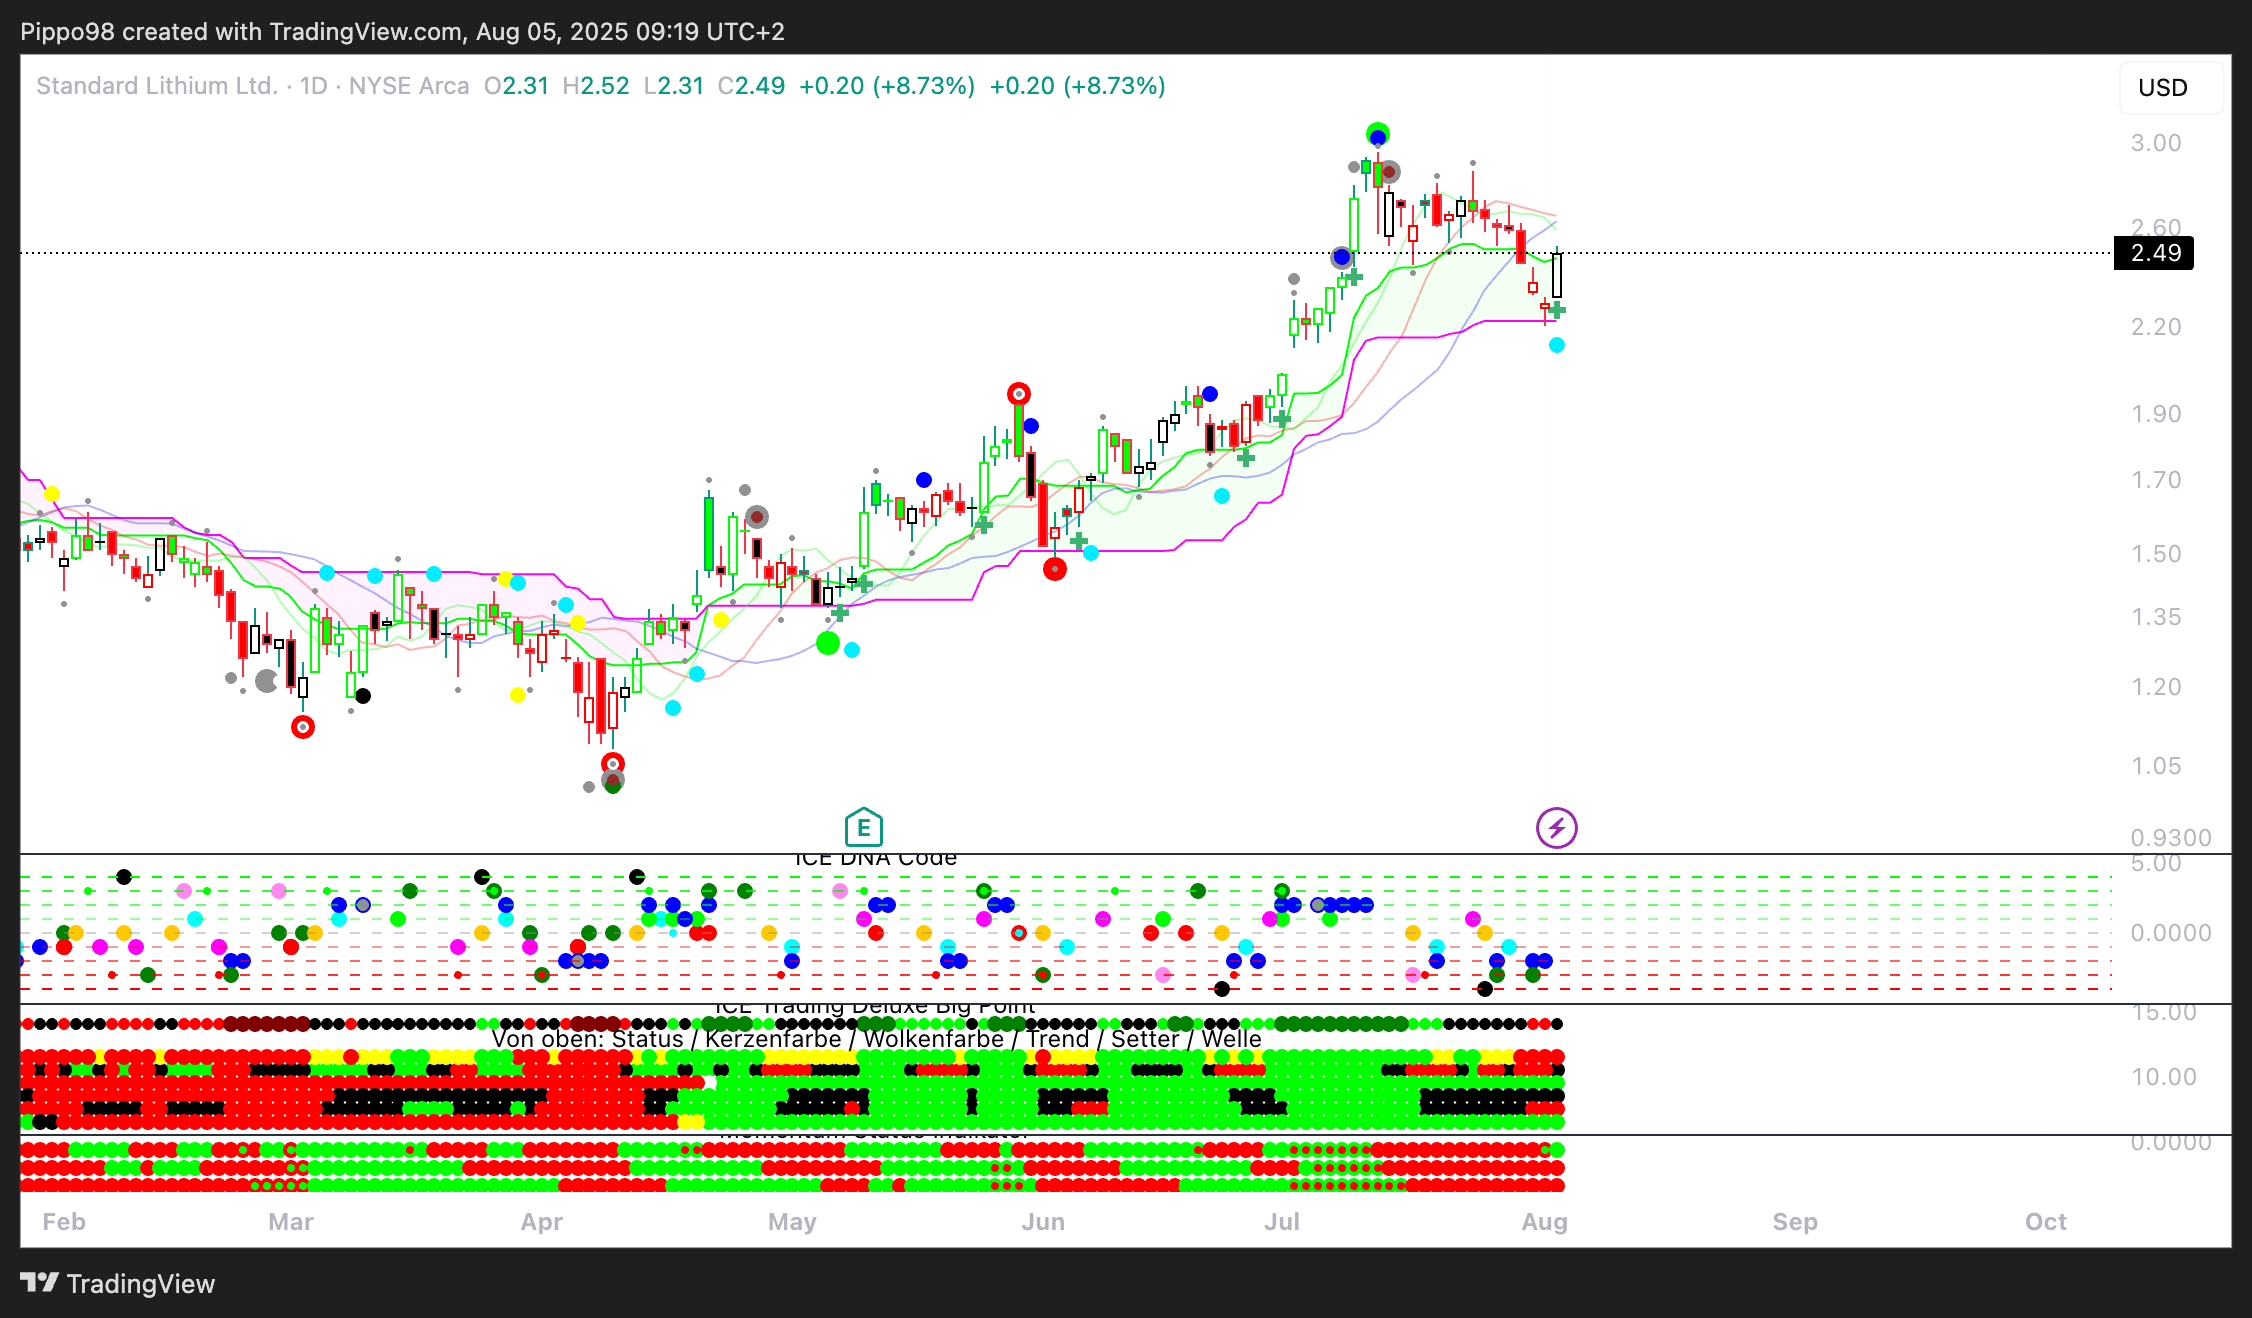2252x1318 pixels.
Task: Click the 1D interval label
Action: 313,86
